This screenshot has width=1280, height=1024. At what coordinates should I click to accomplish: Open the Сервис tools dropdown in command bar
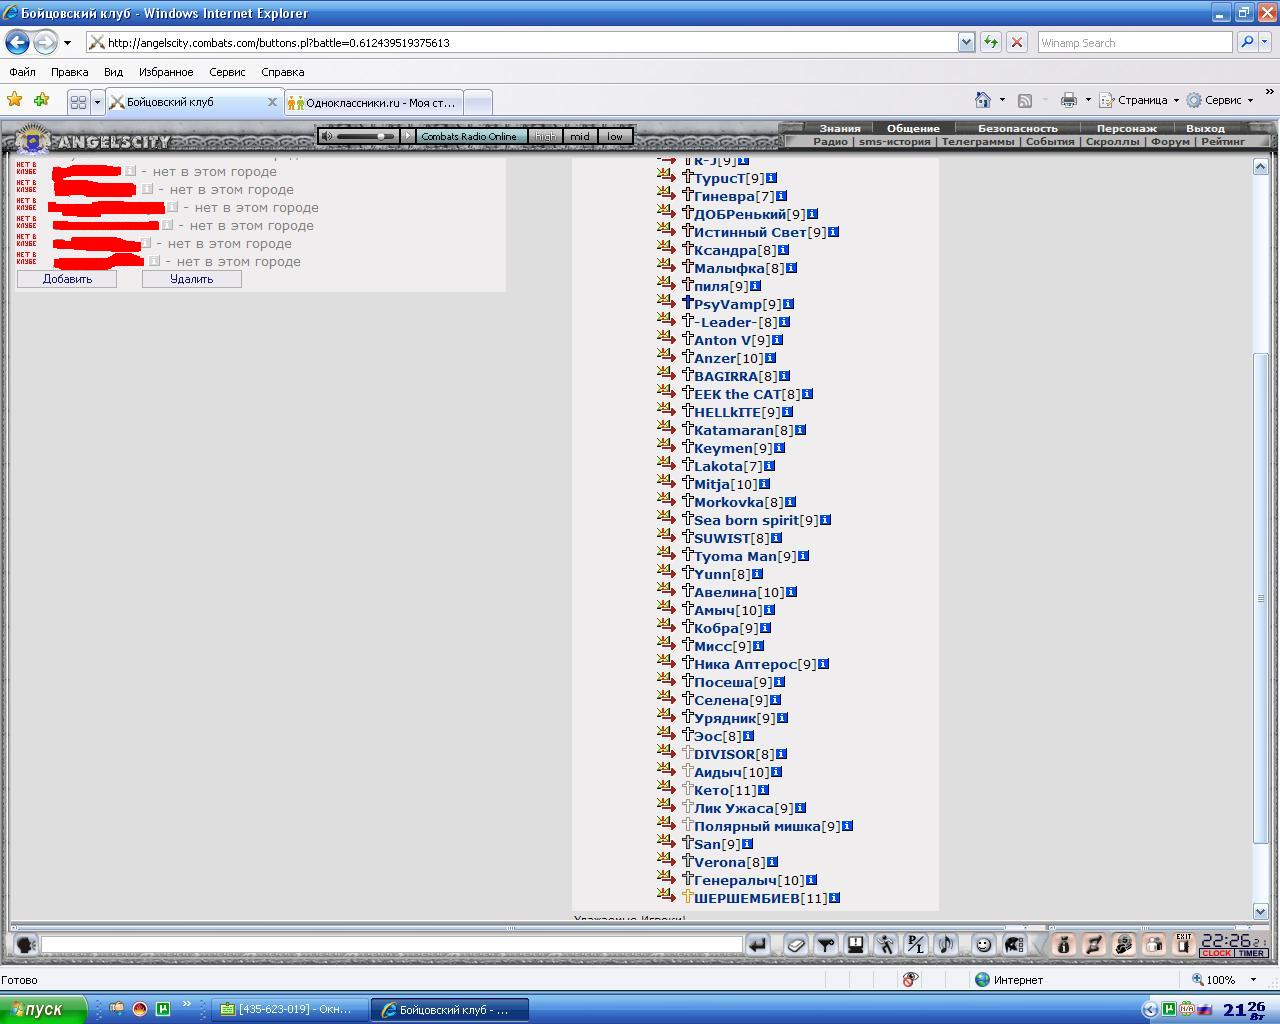tap(1220, 100)
